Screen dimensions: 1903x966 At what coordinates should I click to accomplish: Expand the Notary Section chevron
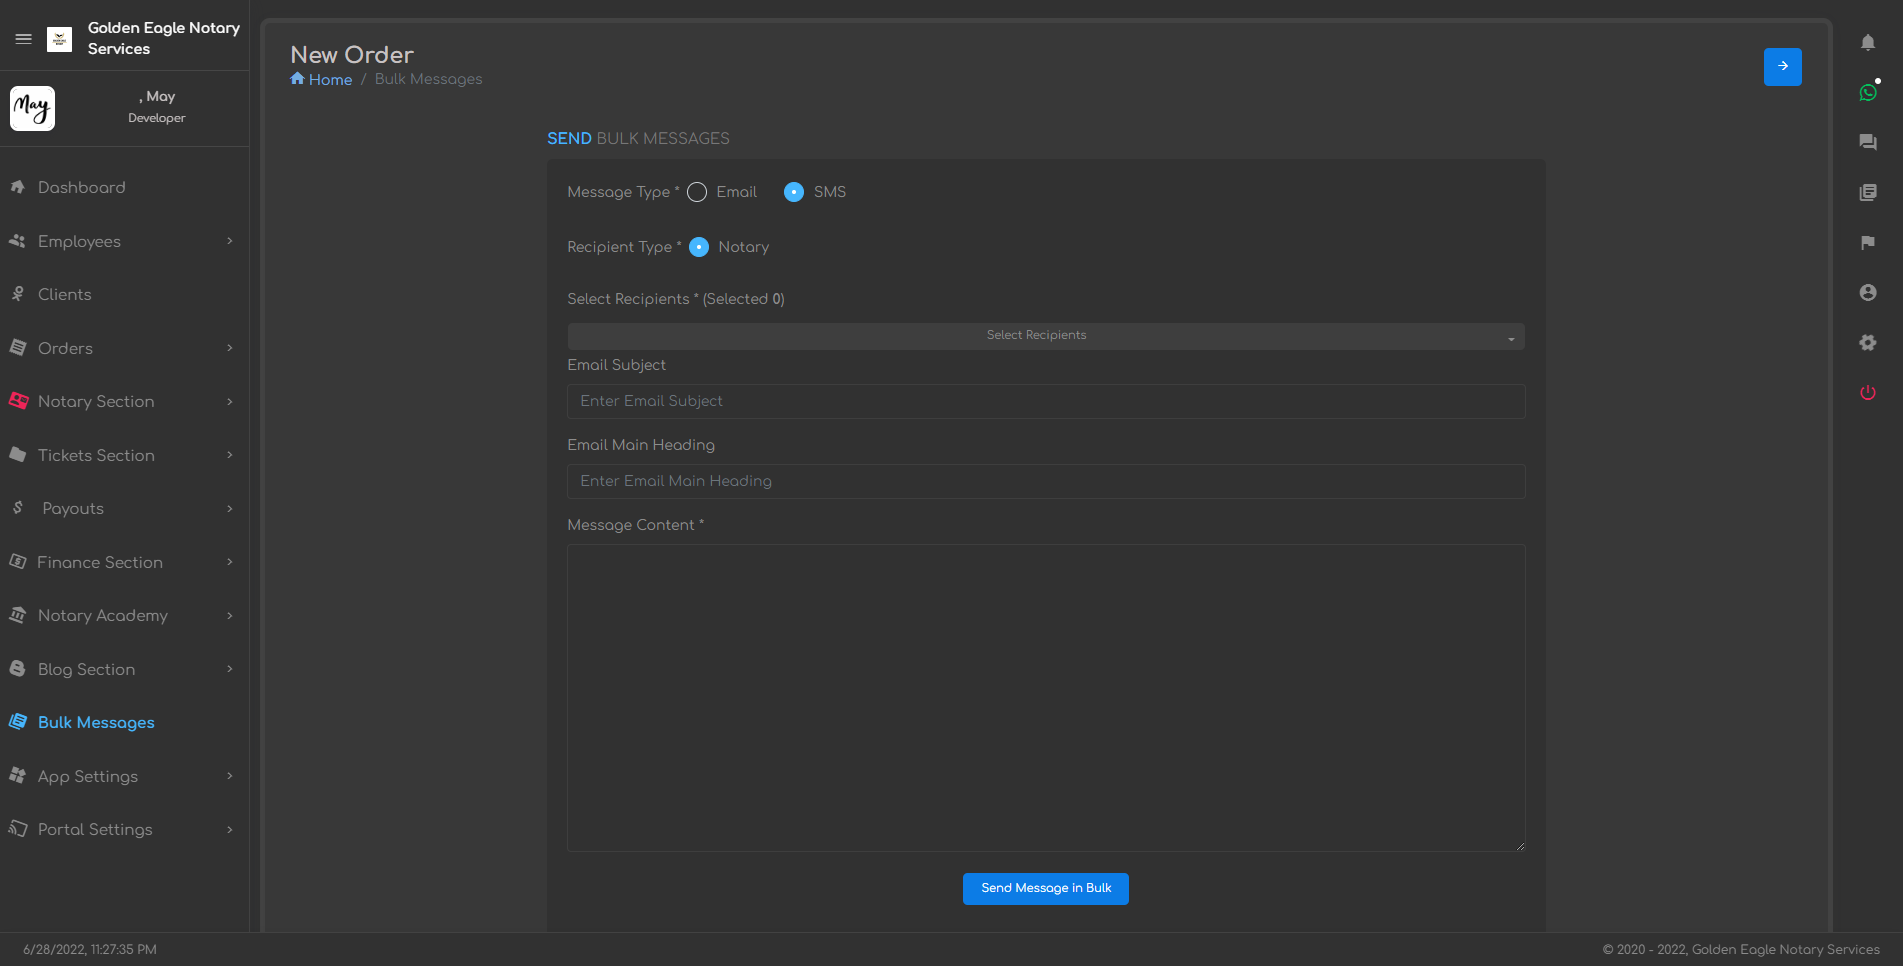(230, 401)
